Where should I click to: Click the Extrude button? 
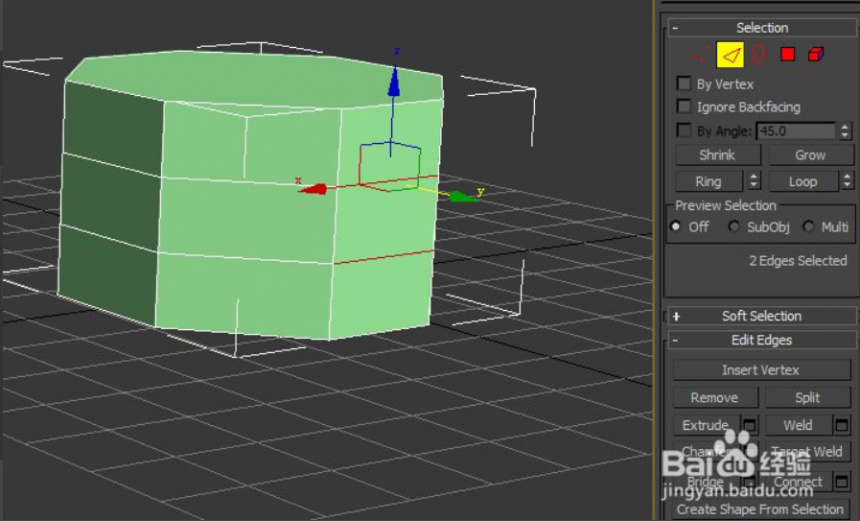(706, 425)
